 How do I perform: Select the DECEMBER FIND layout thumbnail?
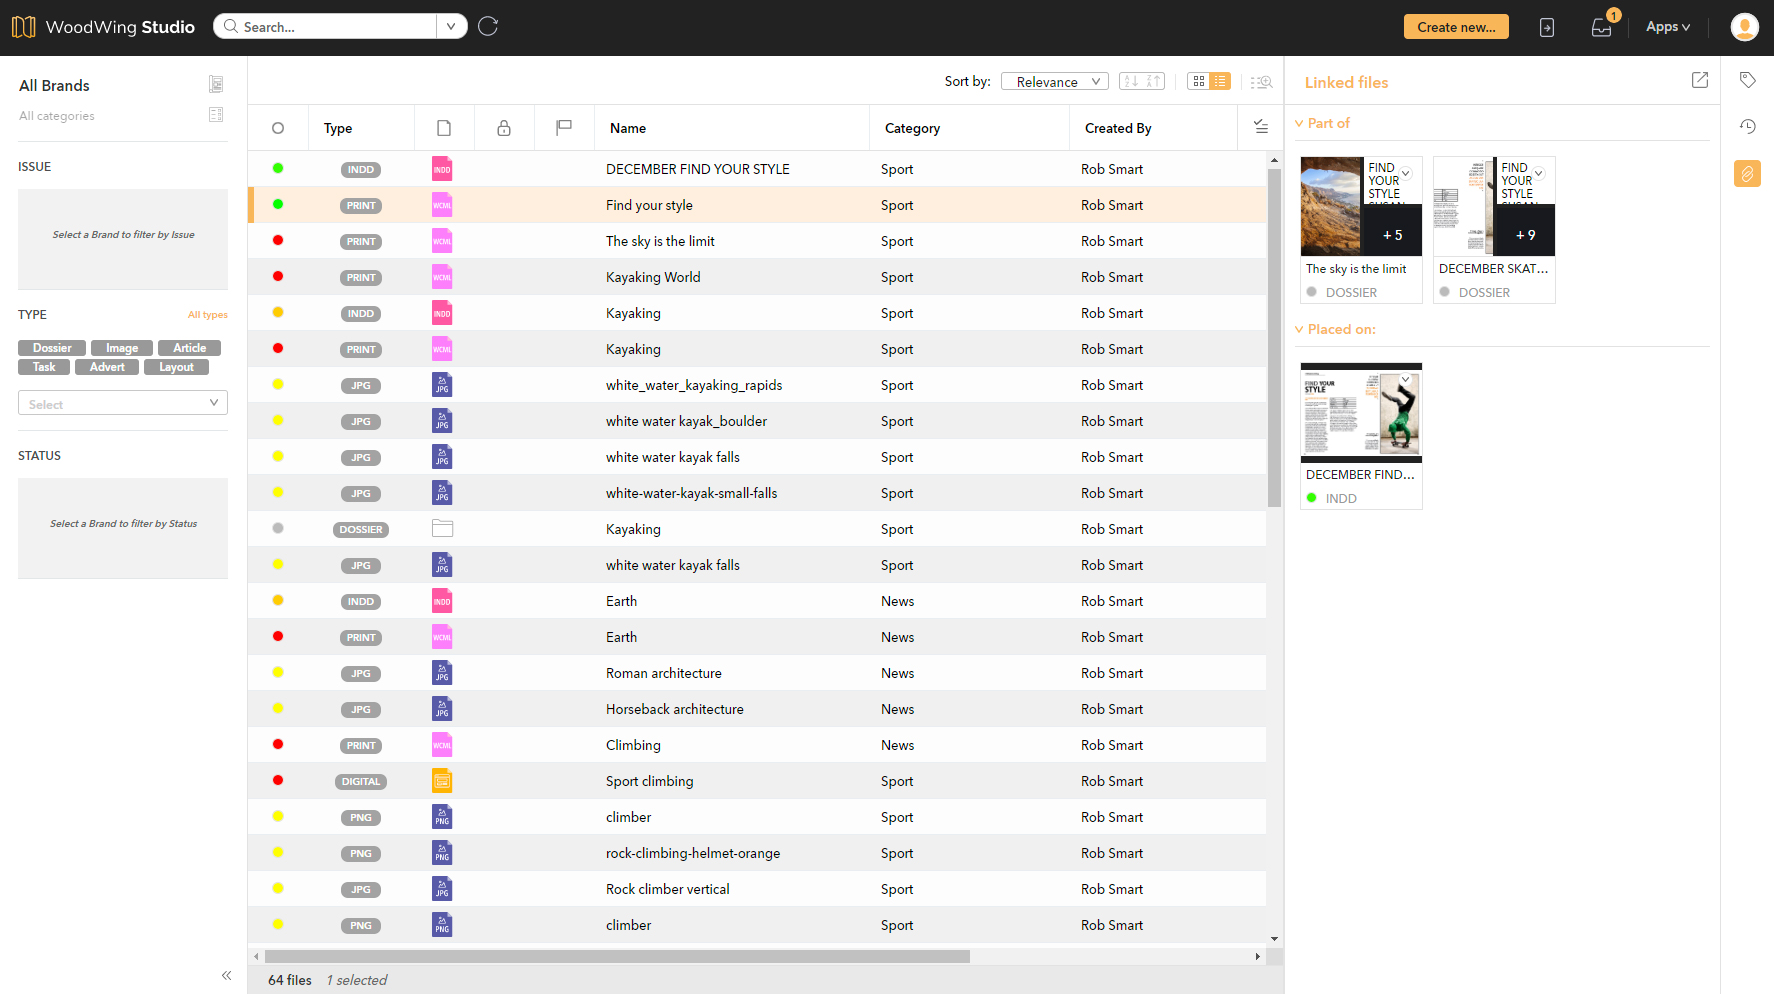(x=1360, y=412)
